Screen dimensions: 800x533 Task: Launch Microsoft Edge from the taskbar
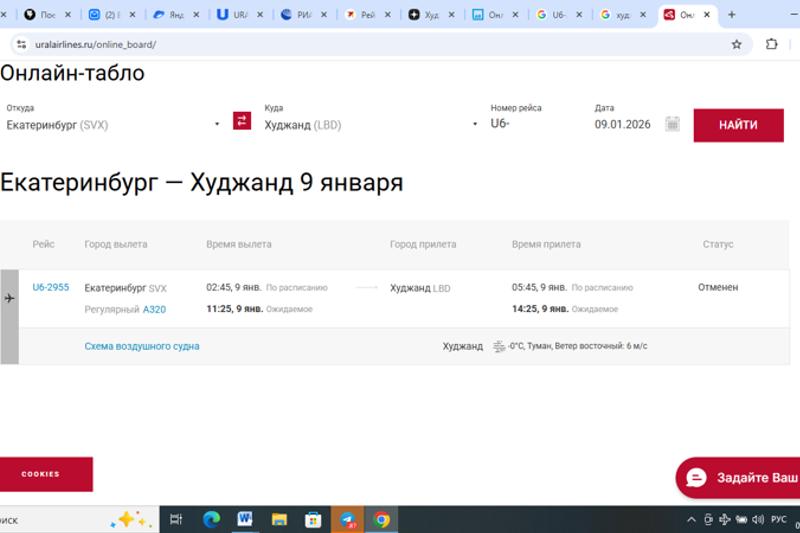211,519
